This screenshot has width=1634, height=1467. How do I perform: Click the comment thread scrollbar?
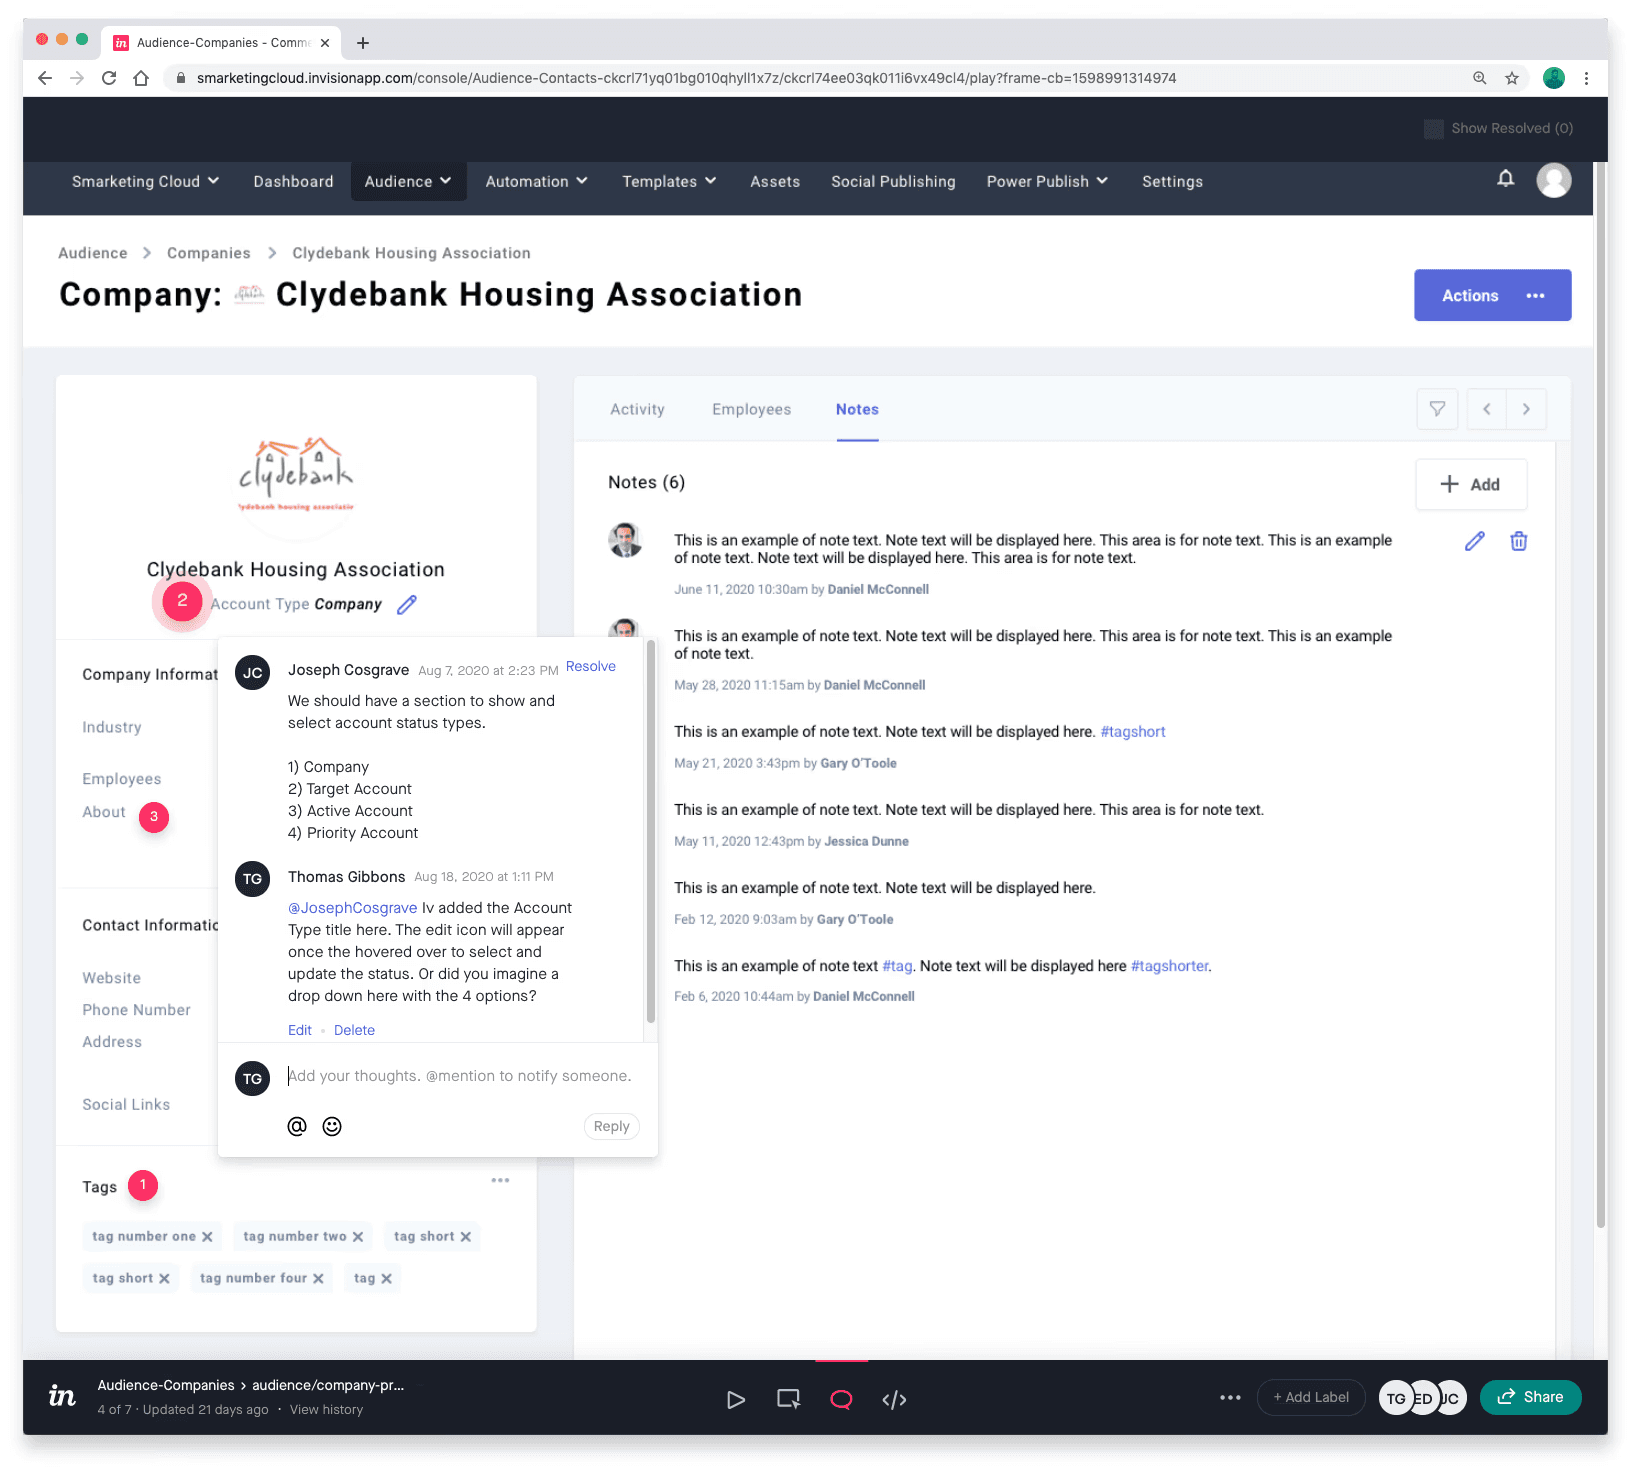coord(651,832)
